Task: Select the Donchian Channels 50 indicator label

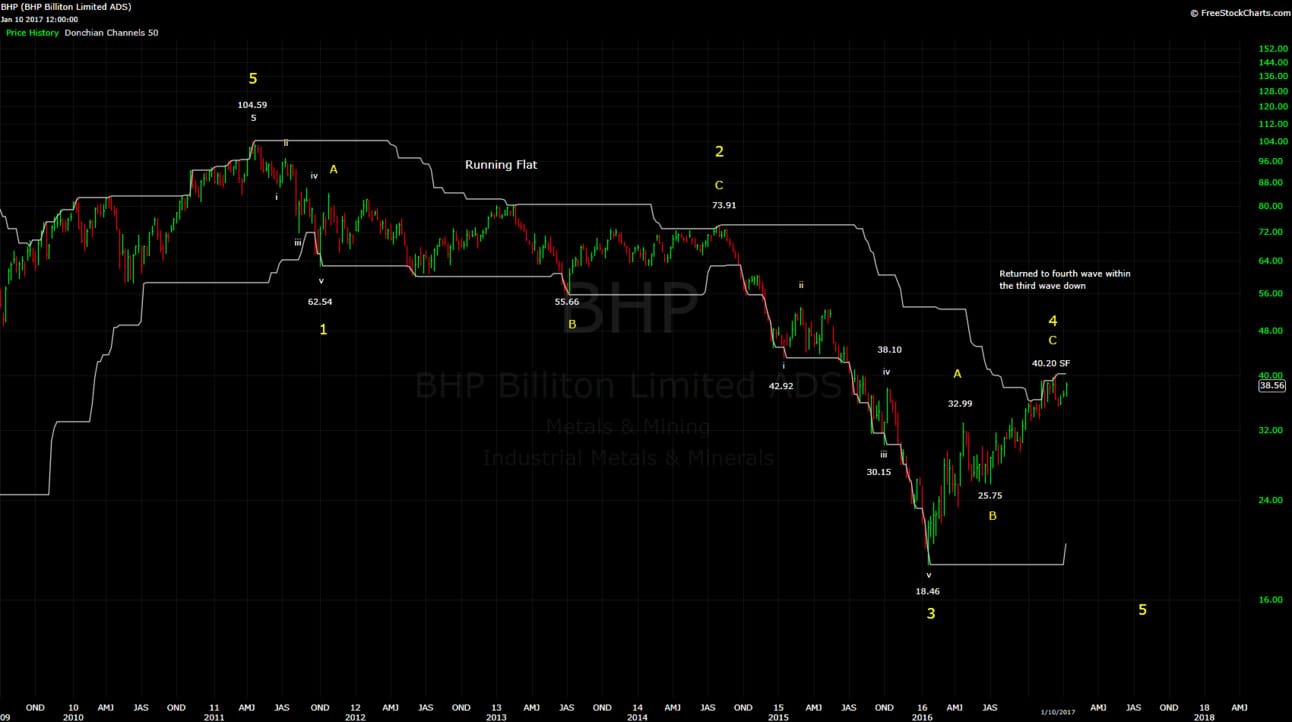Action: [111, 33]
